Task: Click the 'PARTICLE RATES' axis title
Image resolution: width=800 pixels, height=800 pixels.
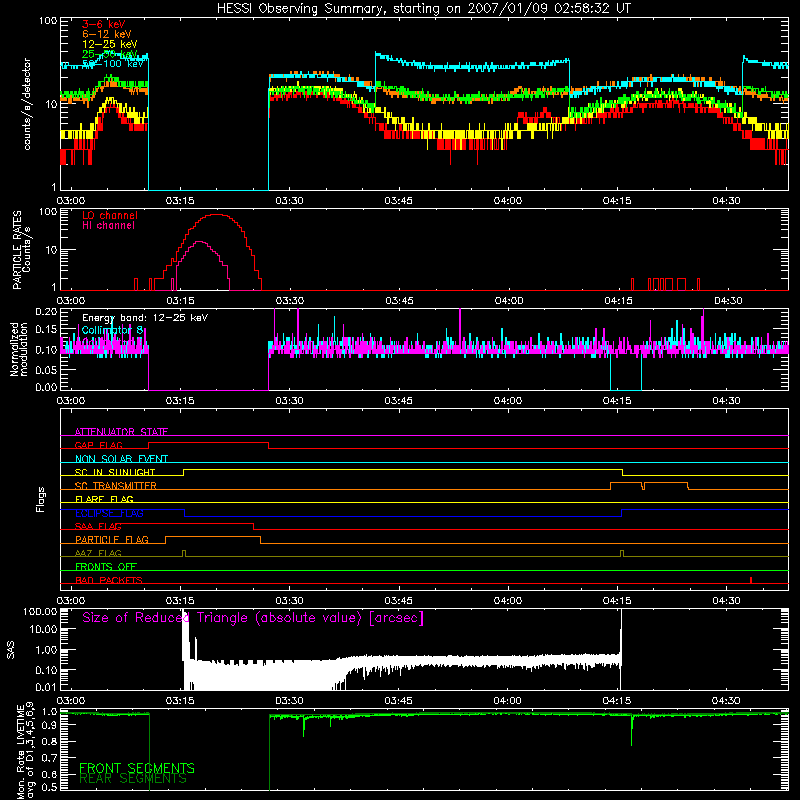Action: [x=17, y=250]
